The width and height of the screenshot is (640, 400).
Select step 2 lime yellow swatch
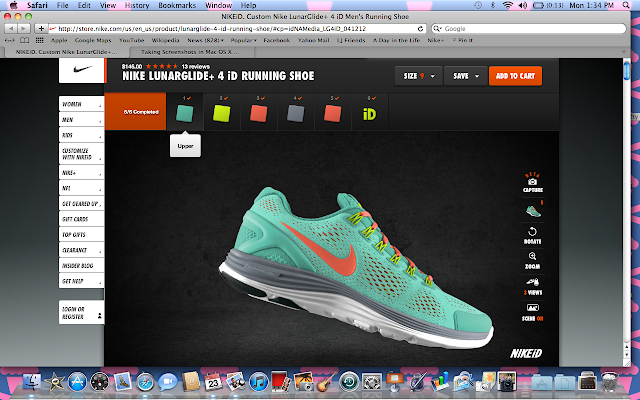222,113
